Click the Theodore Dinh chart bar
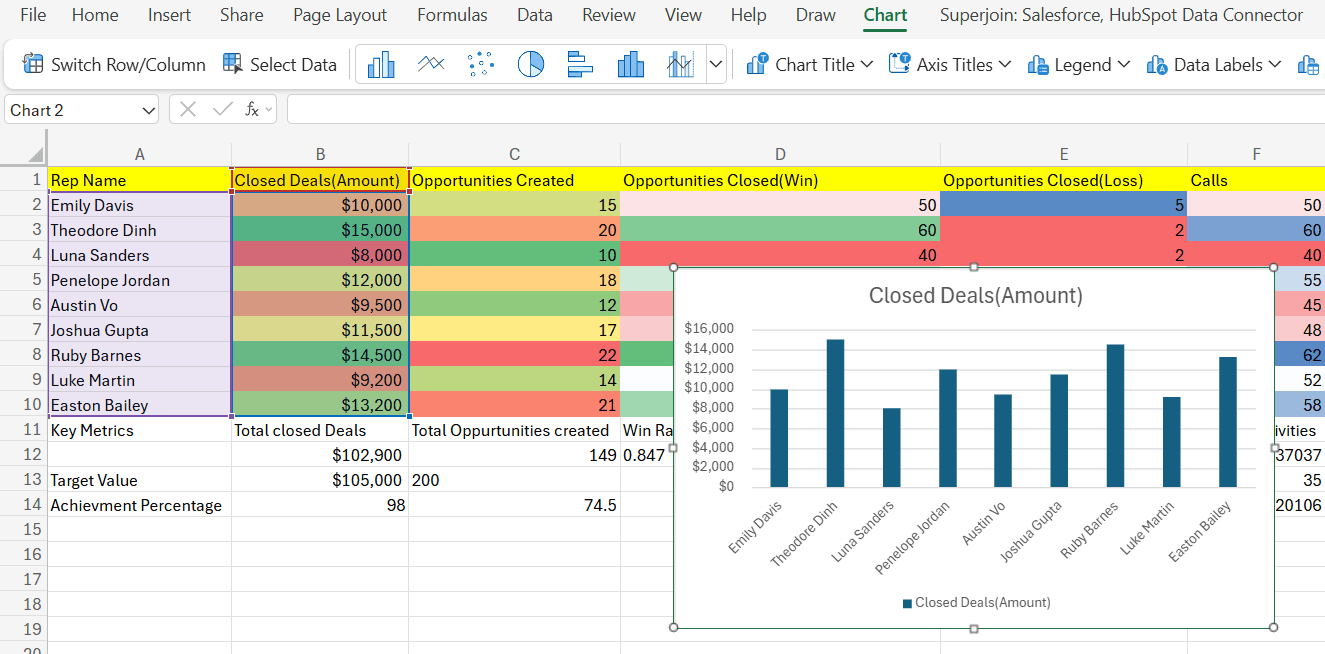 (835, 413)
